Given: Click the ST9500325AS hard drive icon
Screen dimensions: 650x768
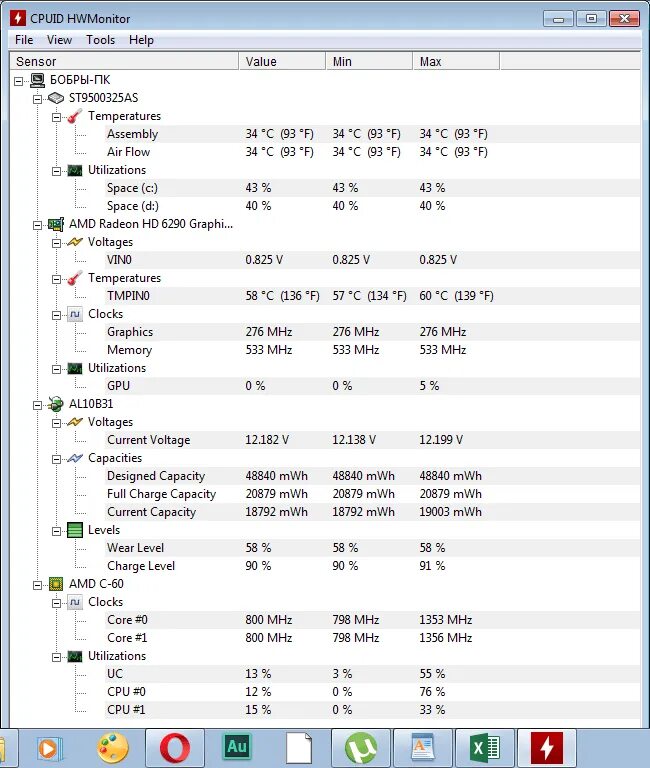Looking at the screenshot, I should coord(56,98).
